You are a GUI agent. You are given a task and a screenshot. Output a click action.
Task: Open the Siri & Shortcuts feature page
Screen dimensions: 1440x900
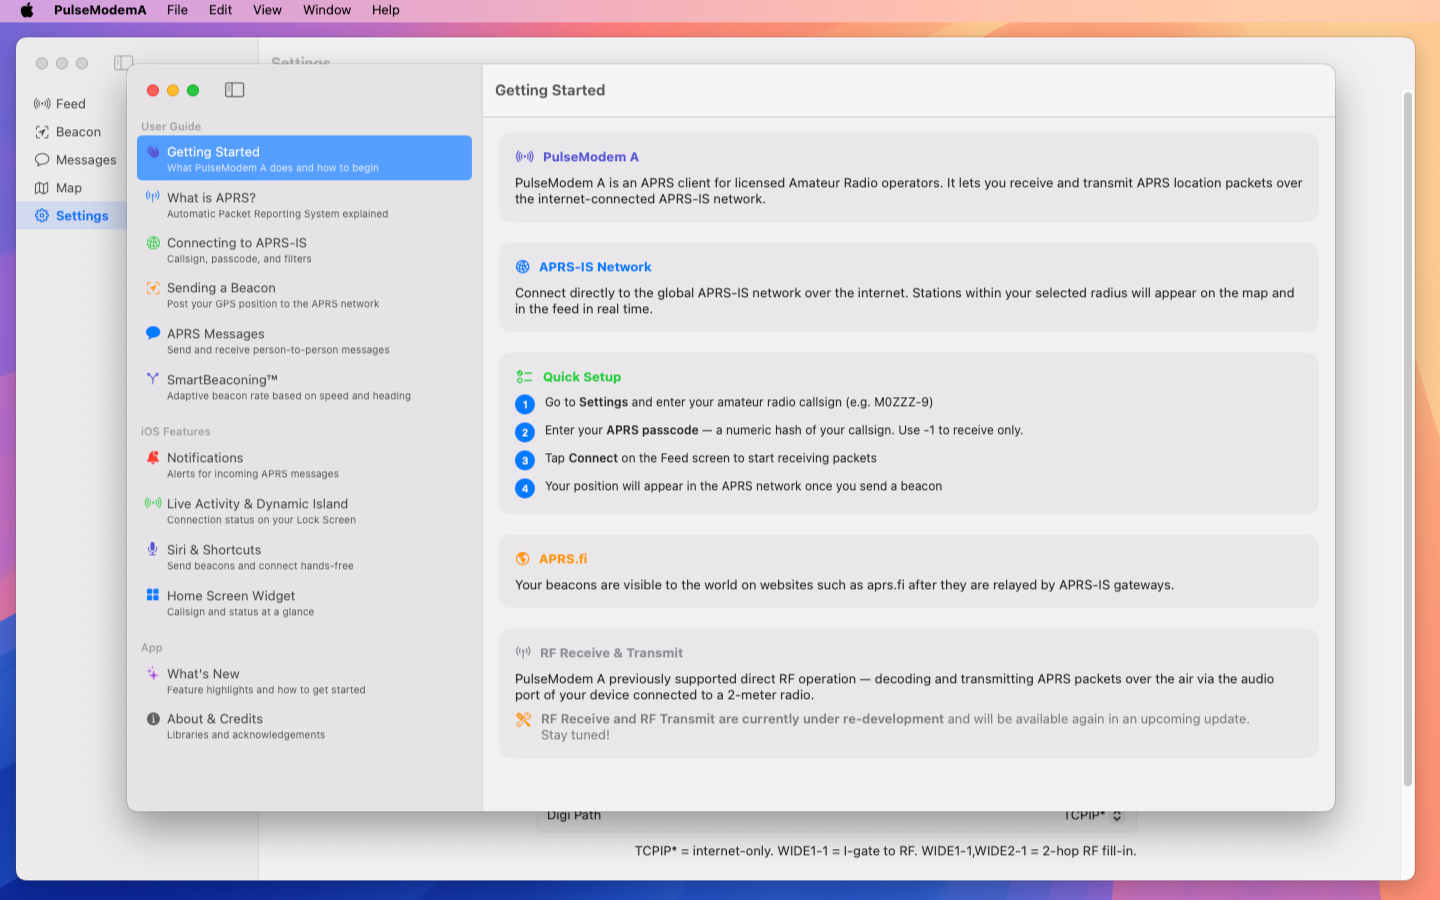point(304,556)
